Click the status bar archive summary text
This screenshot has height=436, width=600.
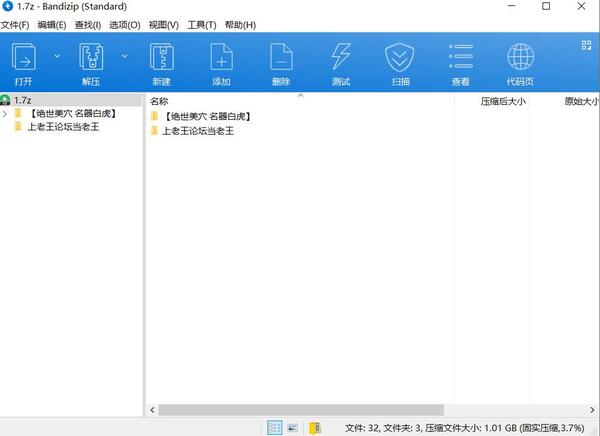465,428
